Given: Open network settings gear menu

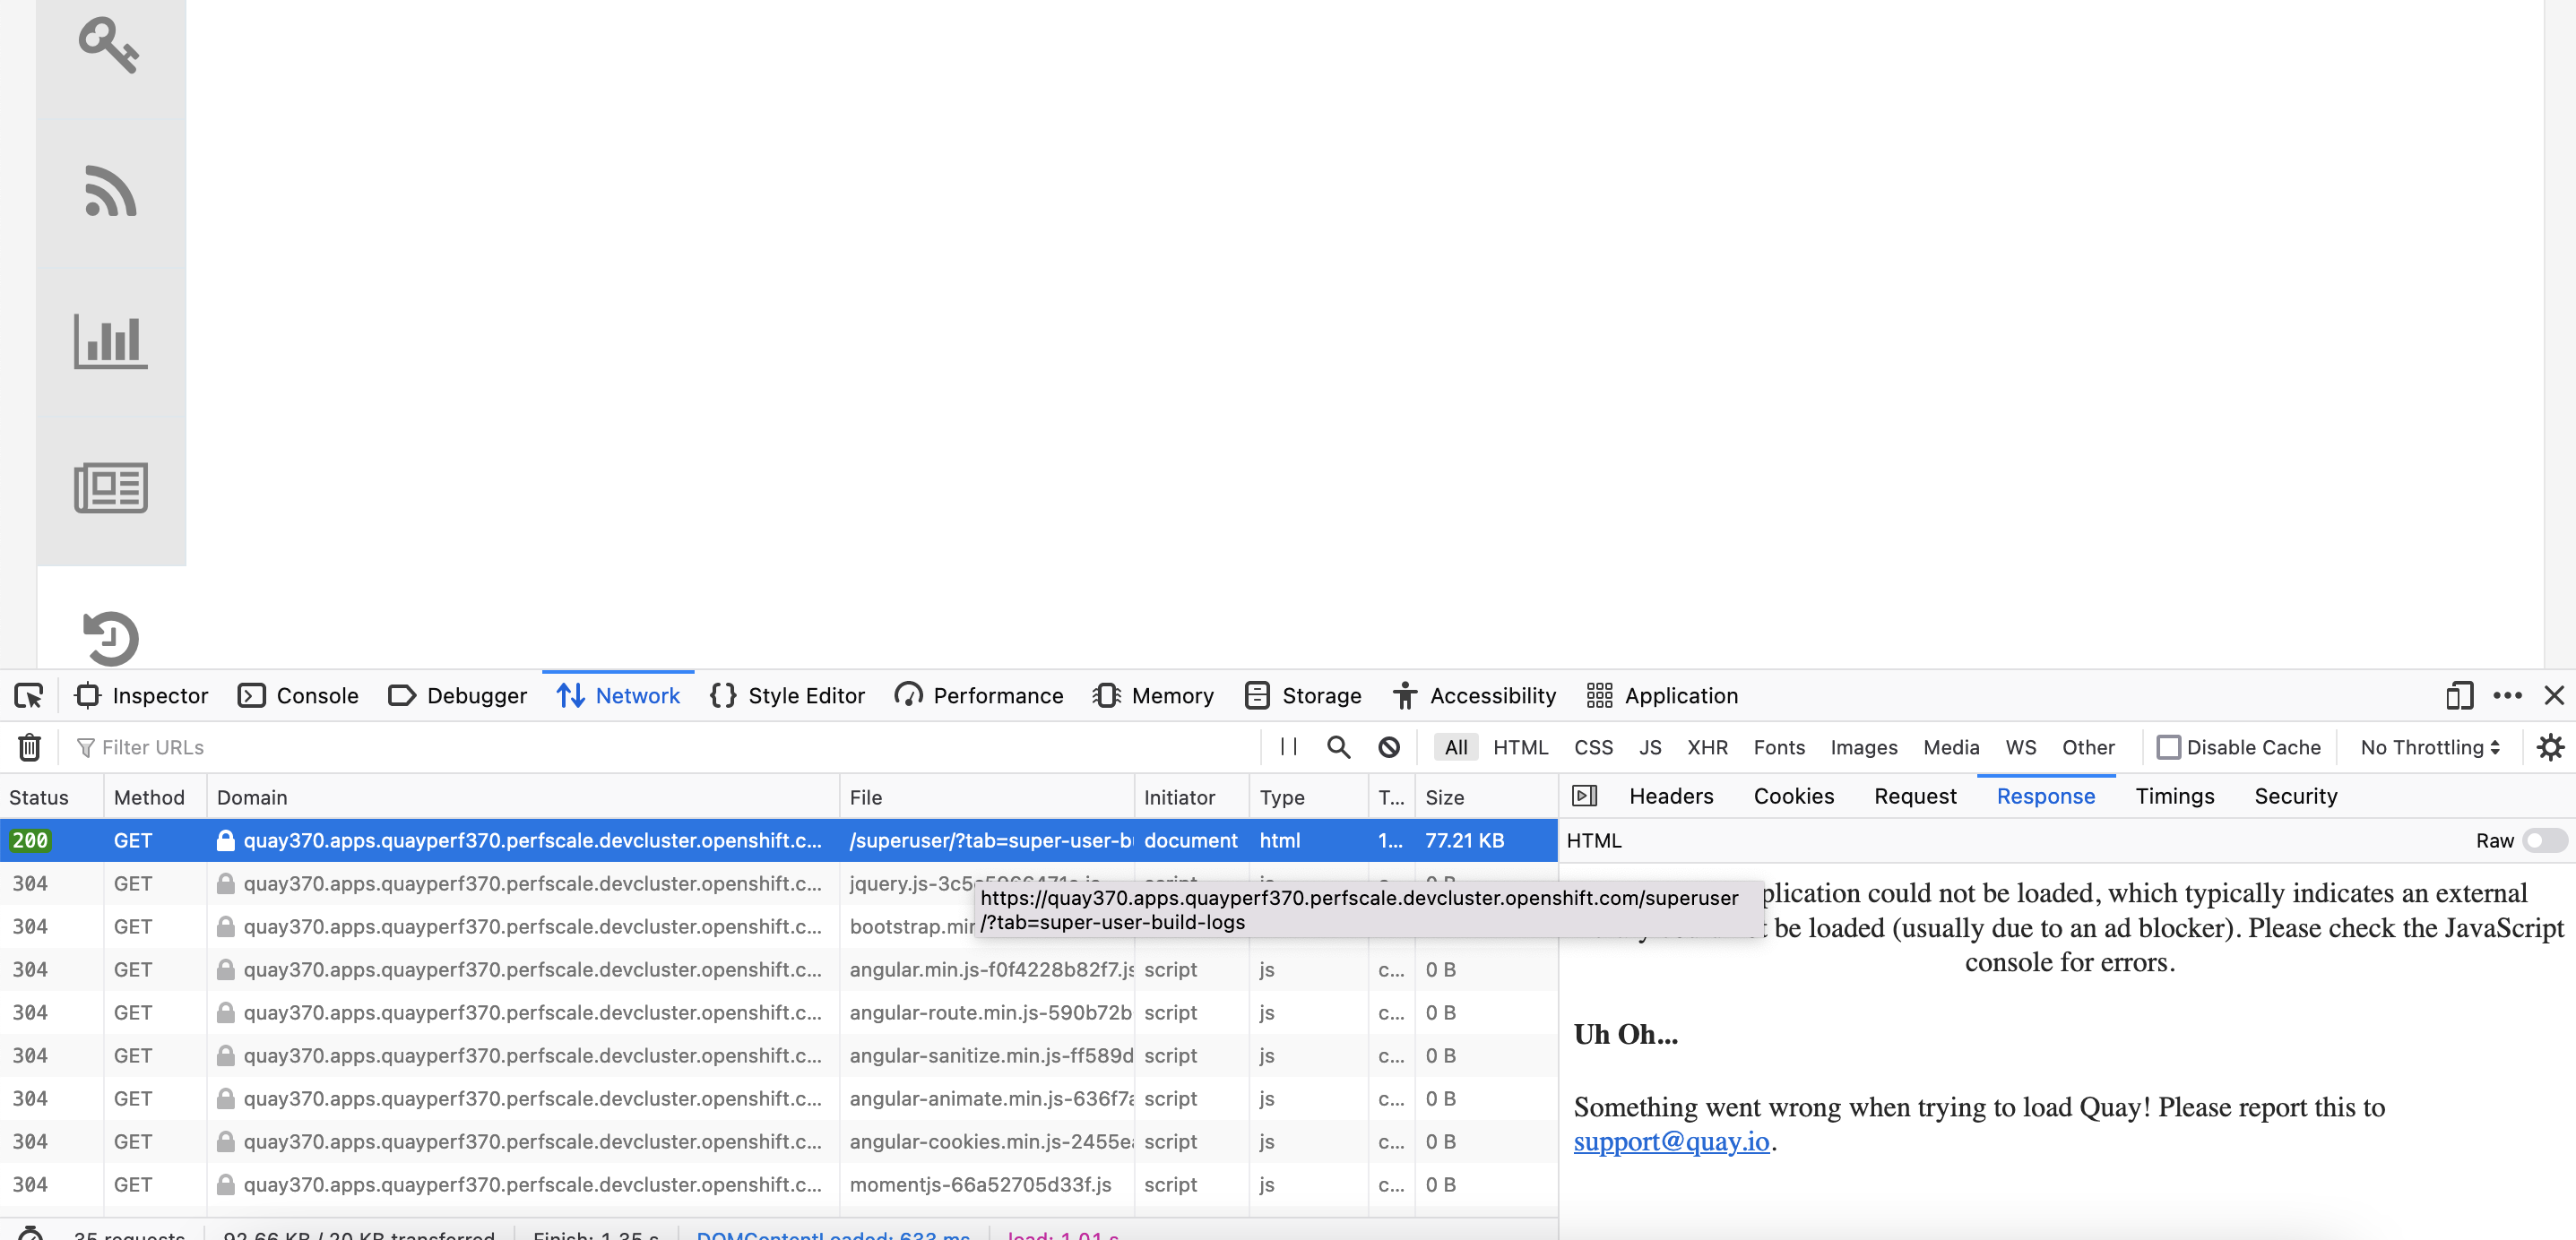Looking at the screenshot, I should point(2550,747).
